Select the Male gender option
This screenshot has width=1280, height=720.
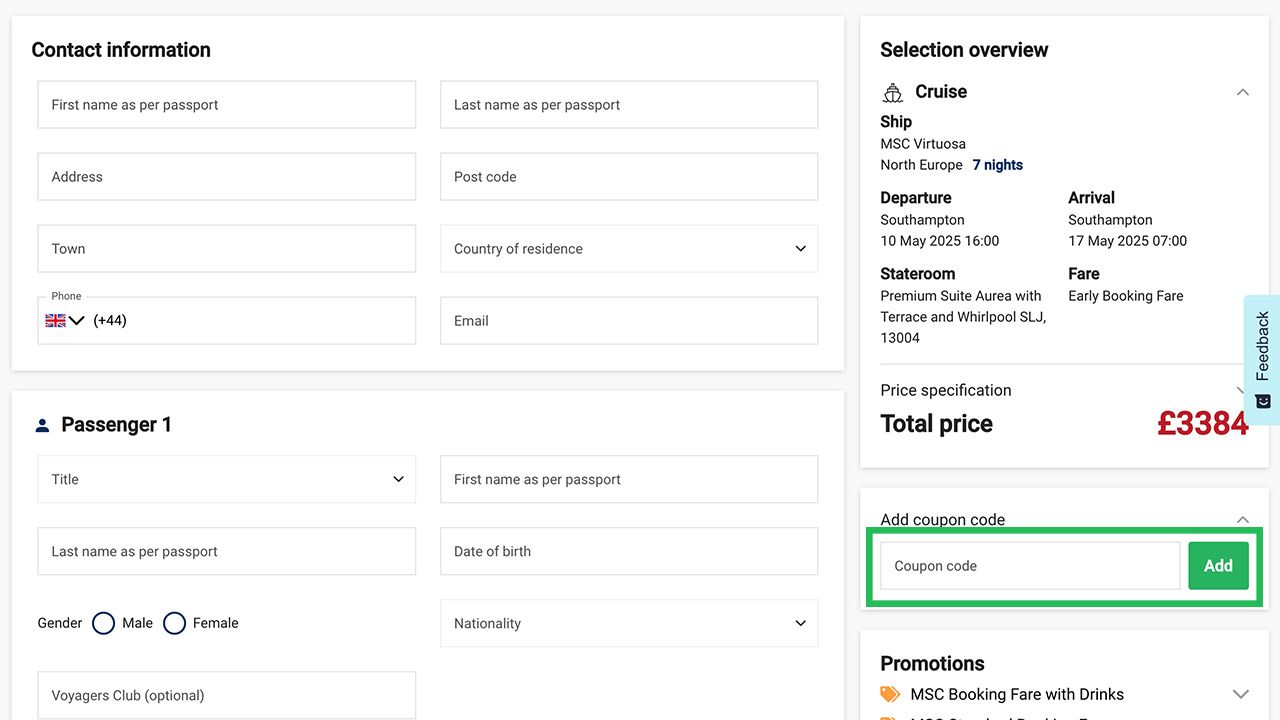tap(103, 623)
